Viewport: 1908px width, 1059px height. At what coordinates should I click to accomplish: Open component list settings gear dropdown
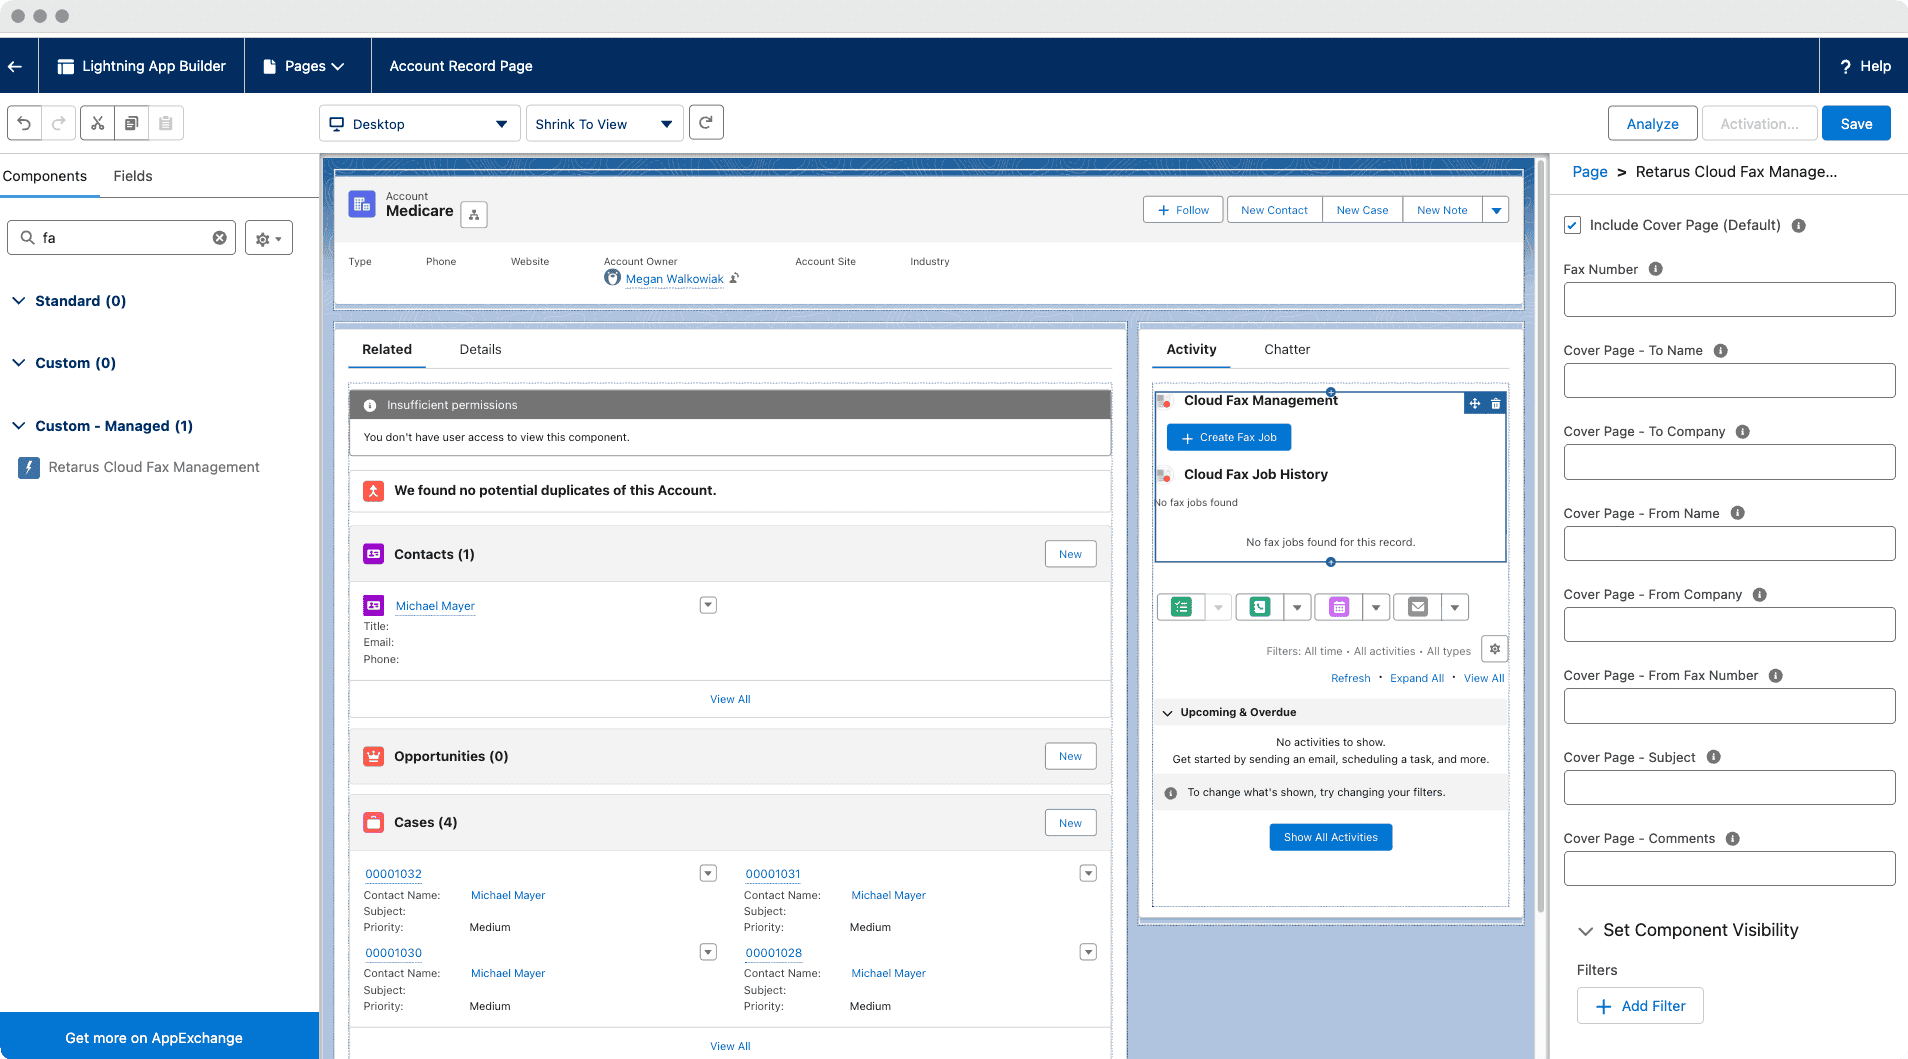[x=269, y=238]
